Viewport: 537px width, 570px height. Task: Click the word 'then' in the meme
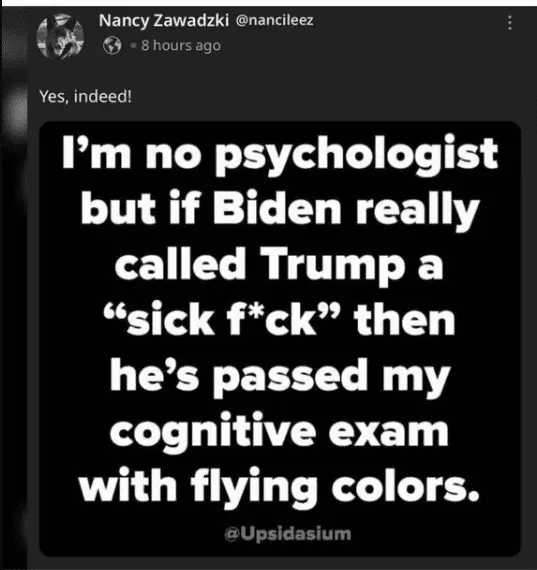pyautogui.click(x=404, y=319)
